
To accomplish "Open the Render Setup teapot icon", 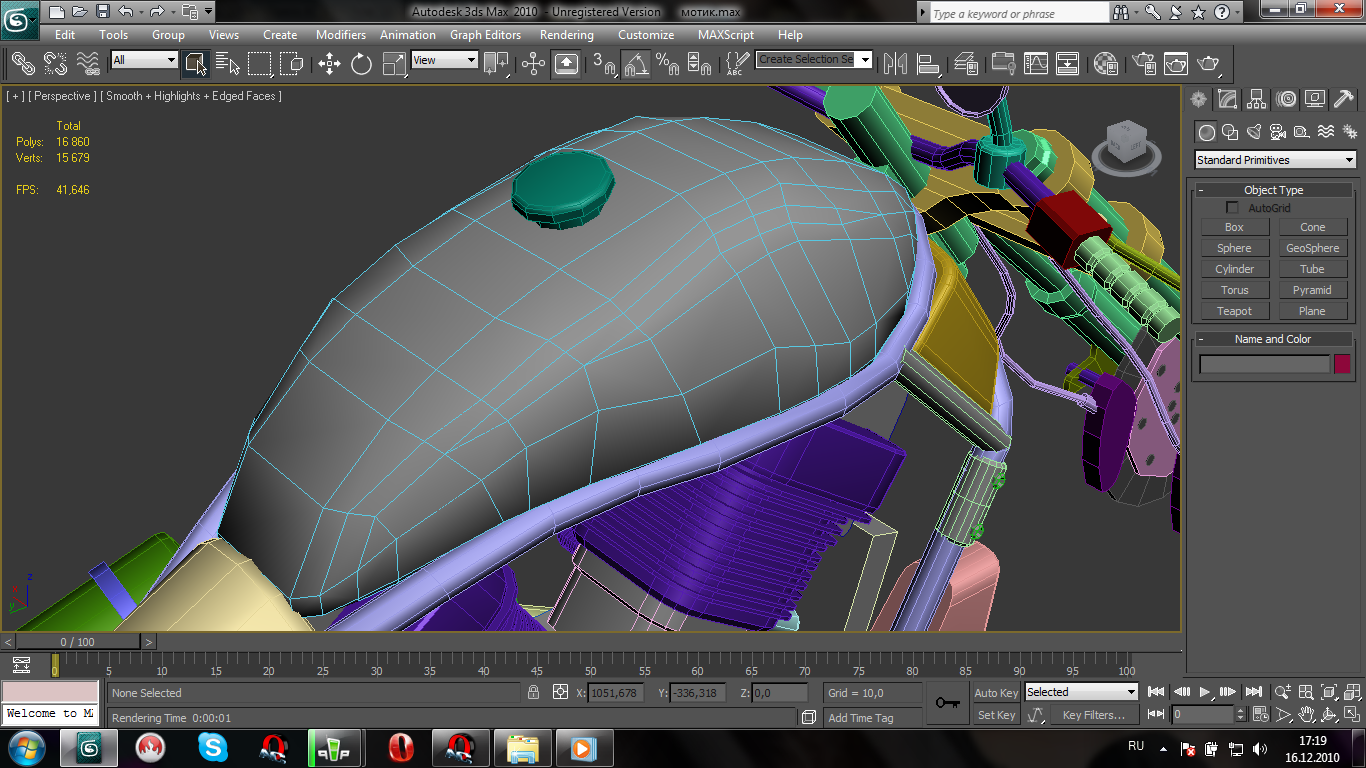I will [1143, 64].
